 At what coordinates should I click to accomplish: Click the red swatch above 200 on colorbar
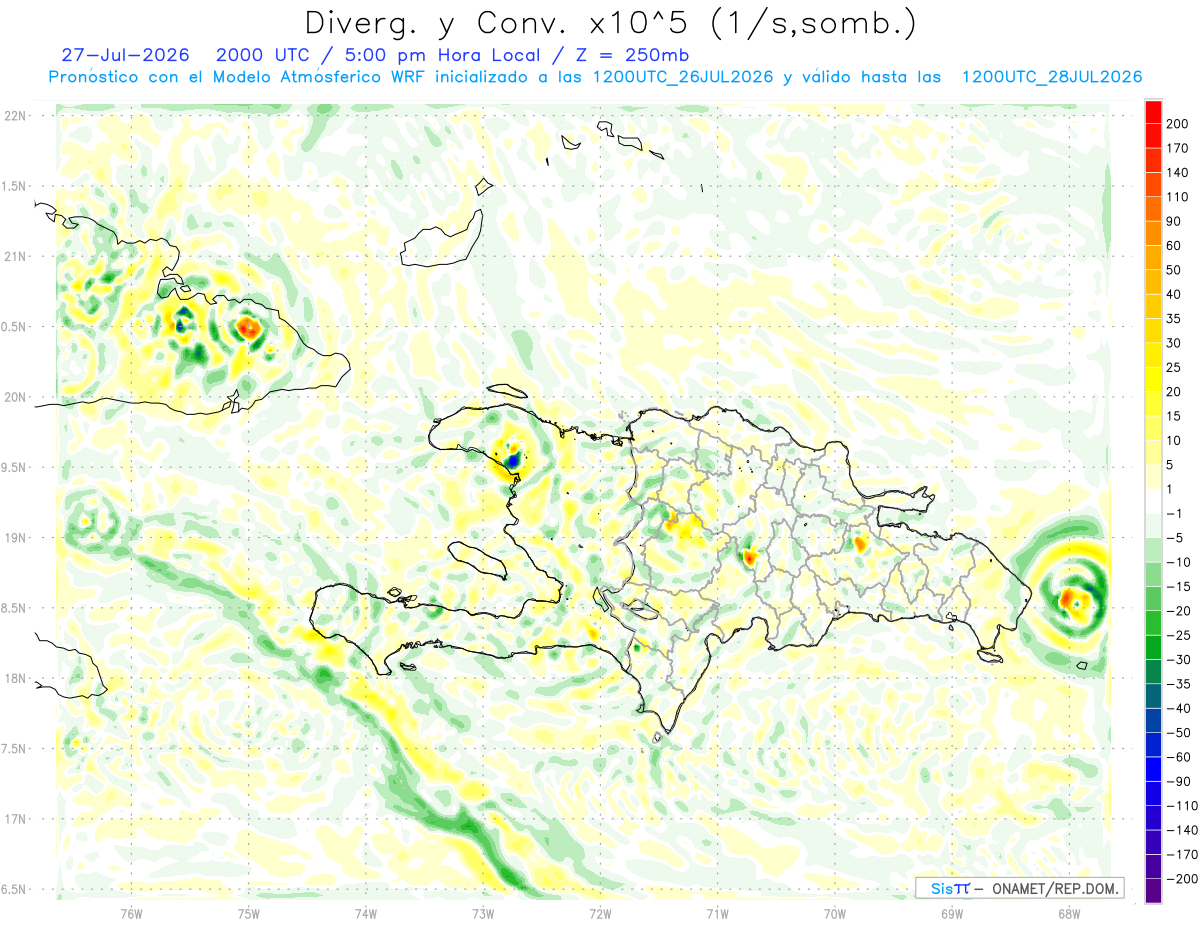(1154, 112)
